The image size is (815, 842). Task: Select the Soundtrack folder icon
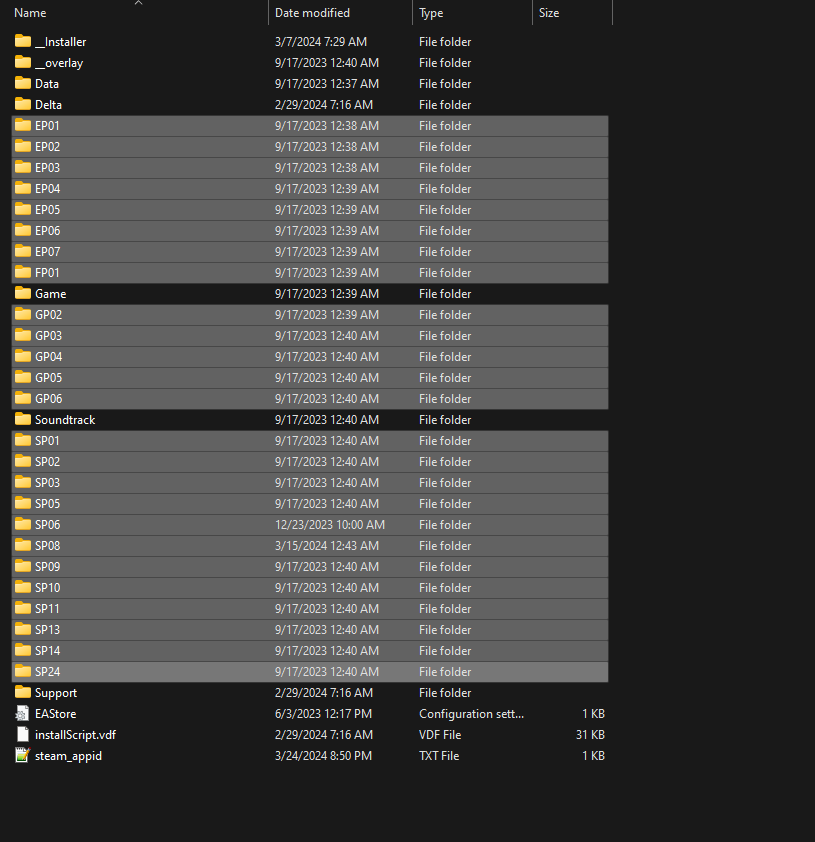point(23,420)
